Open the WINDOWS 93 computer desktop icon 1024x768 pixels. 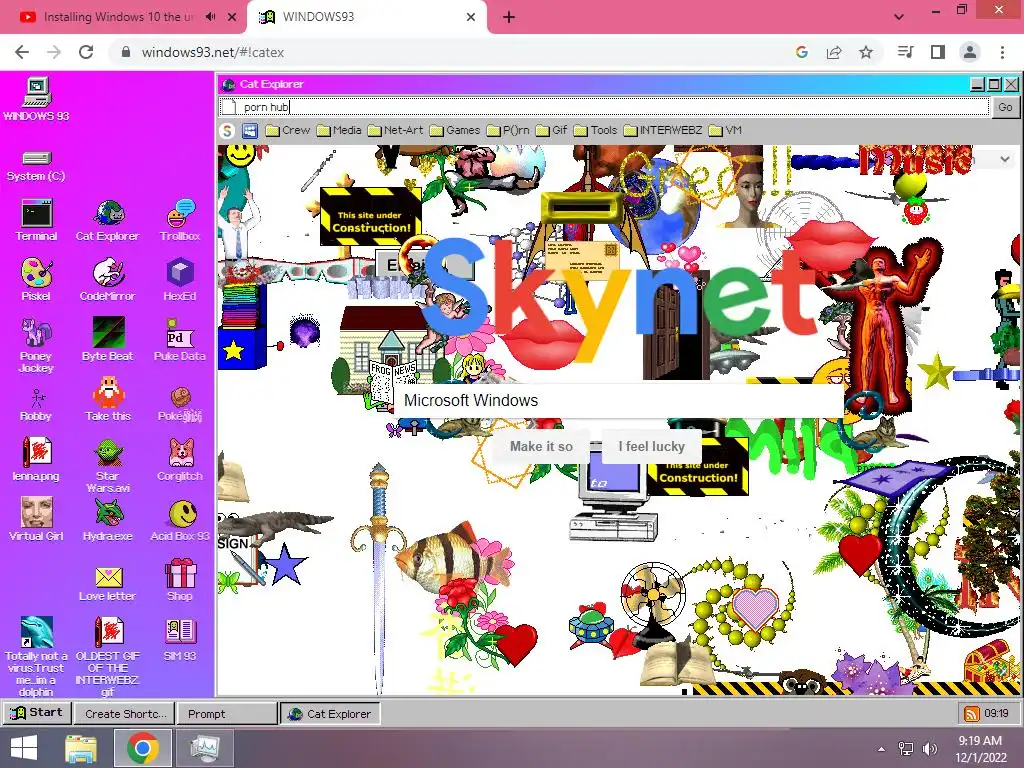pos(36,99)
